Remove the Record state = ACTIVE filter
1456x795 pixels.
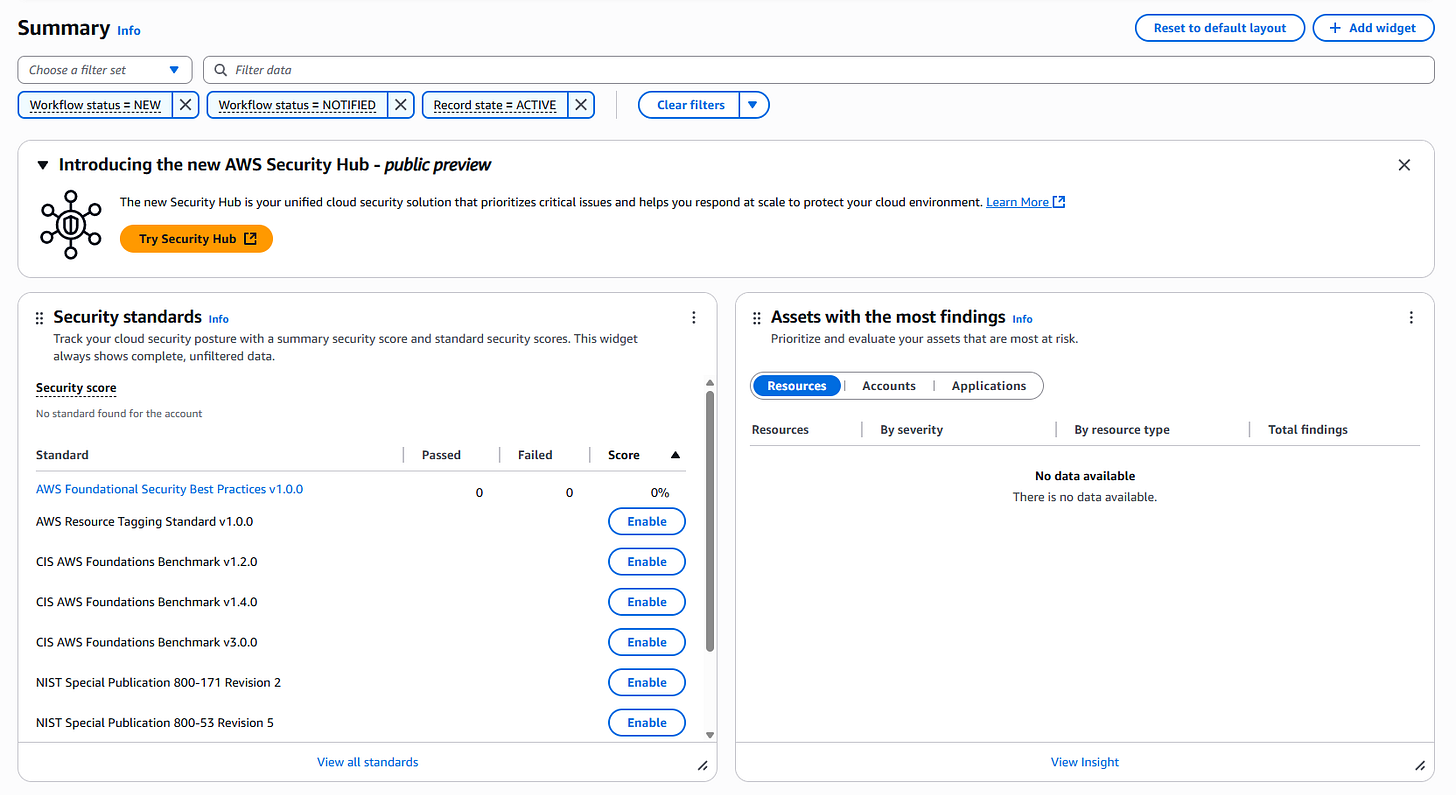point(581,105)
